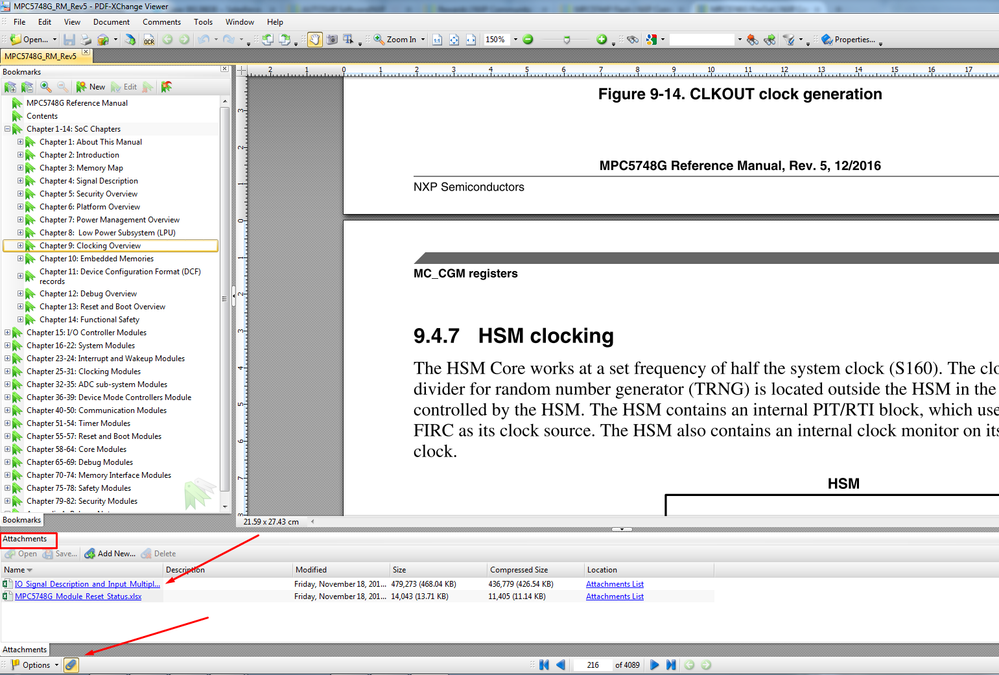The height and width of the screenshot is (675, 999).
Task: Click the green minus zoom out button
Action: pos(528,40)
